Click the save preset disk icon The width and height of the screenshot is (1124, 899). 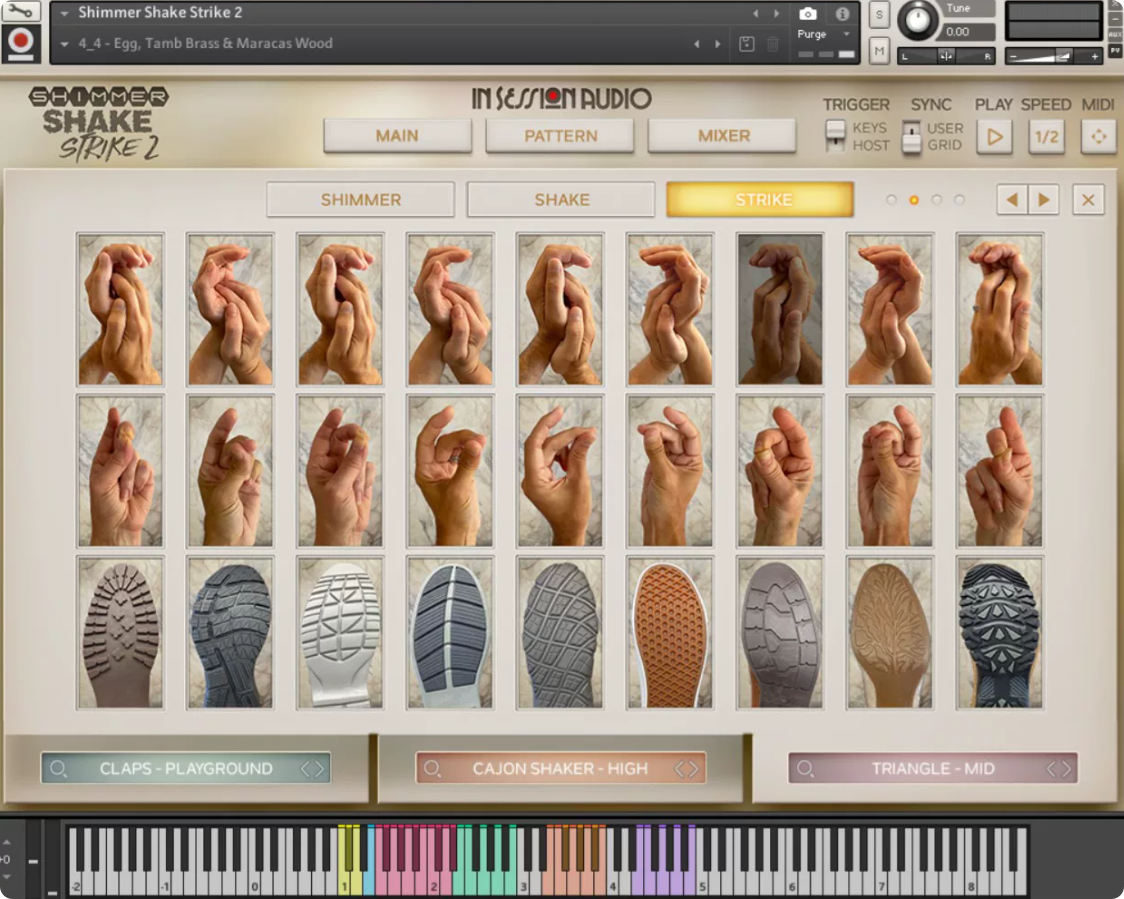[746, 44]
